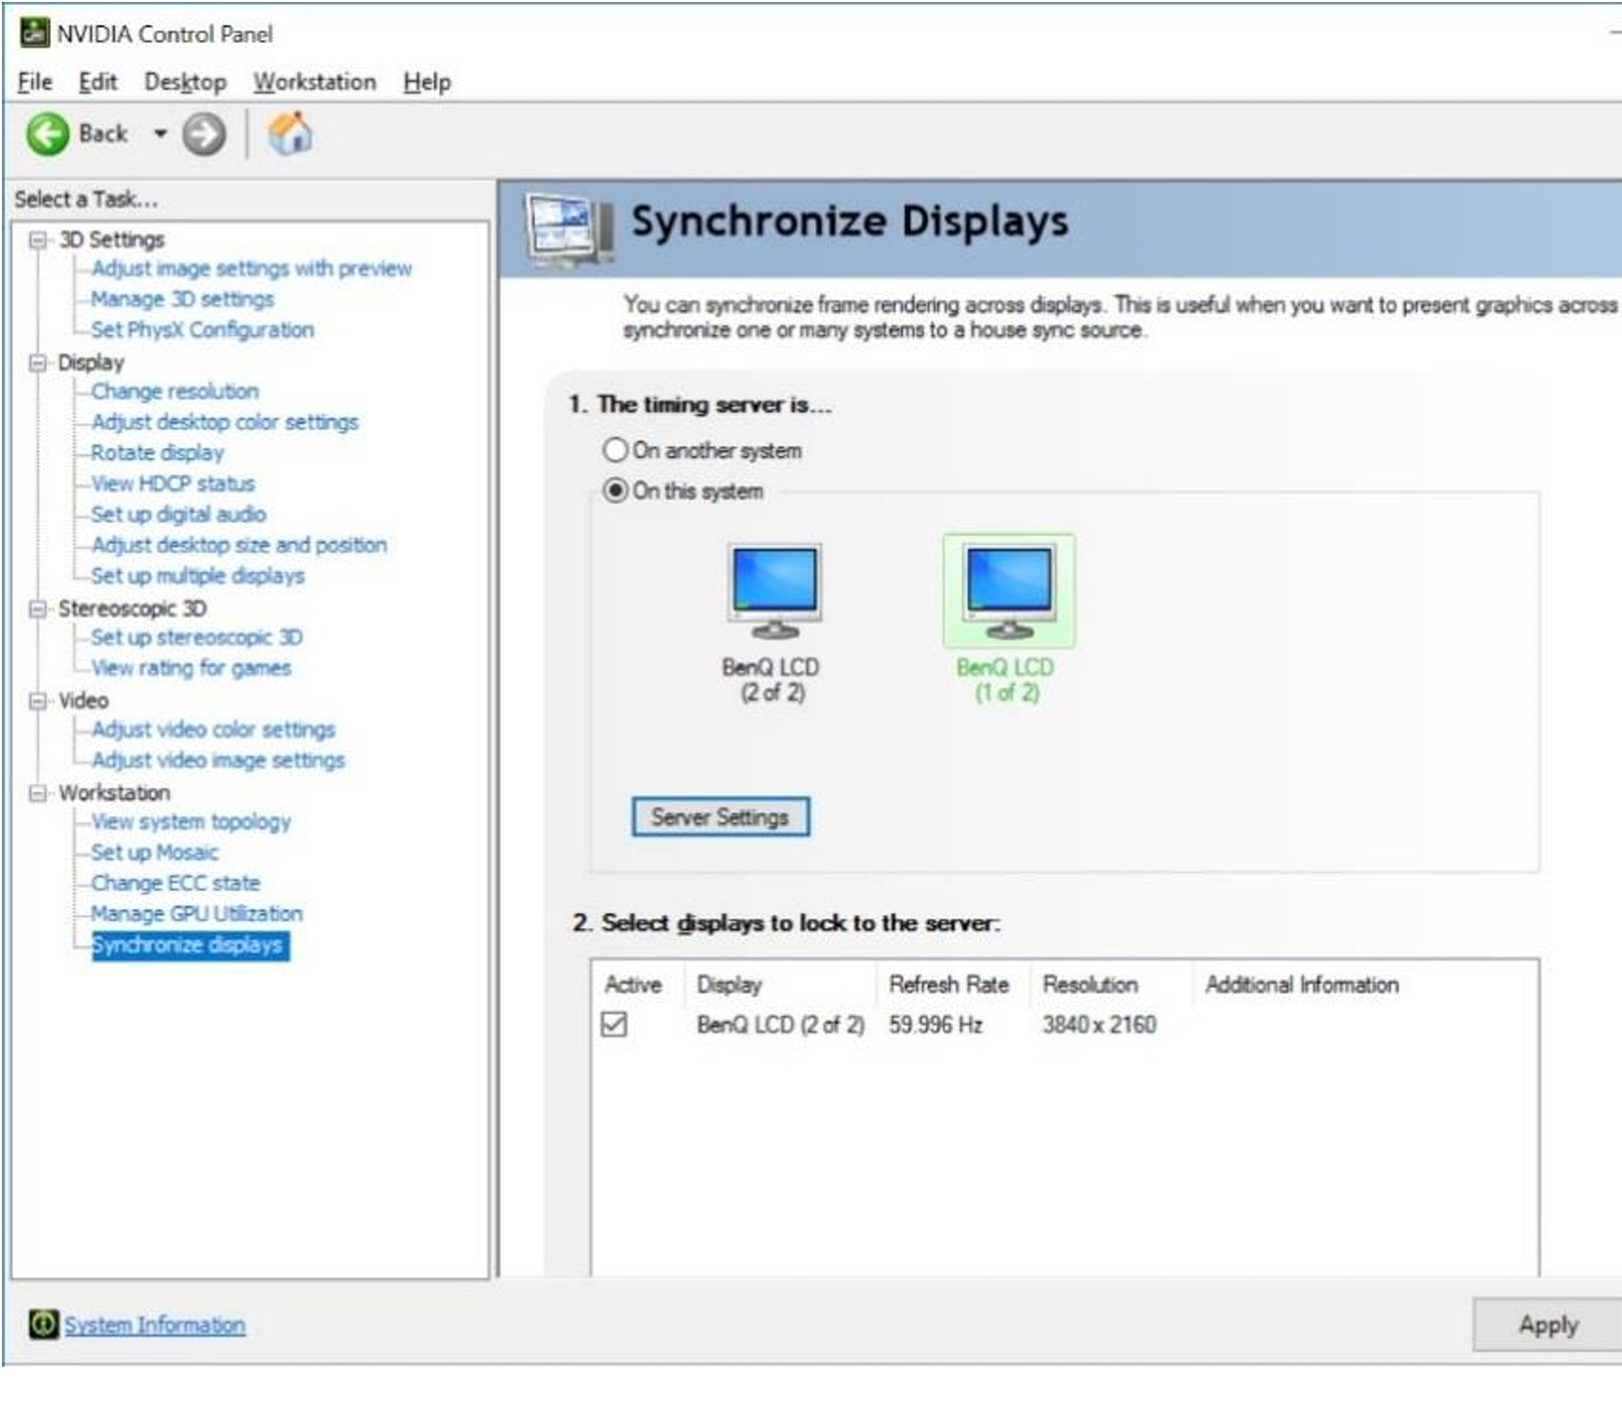
Task: Uncheck the Active checkbox for BenQ LCD
Action: (614, 1024)
